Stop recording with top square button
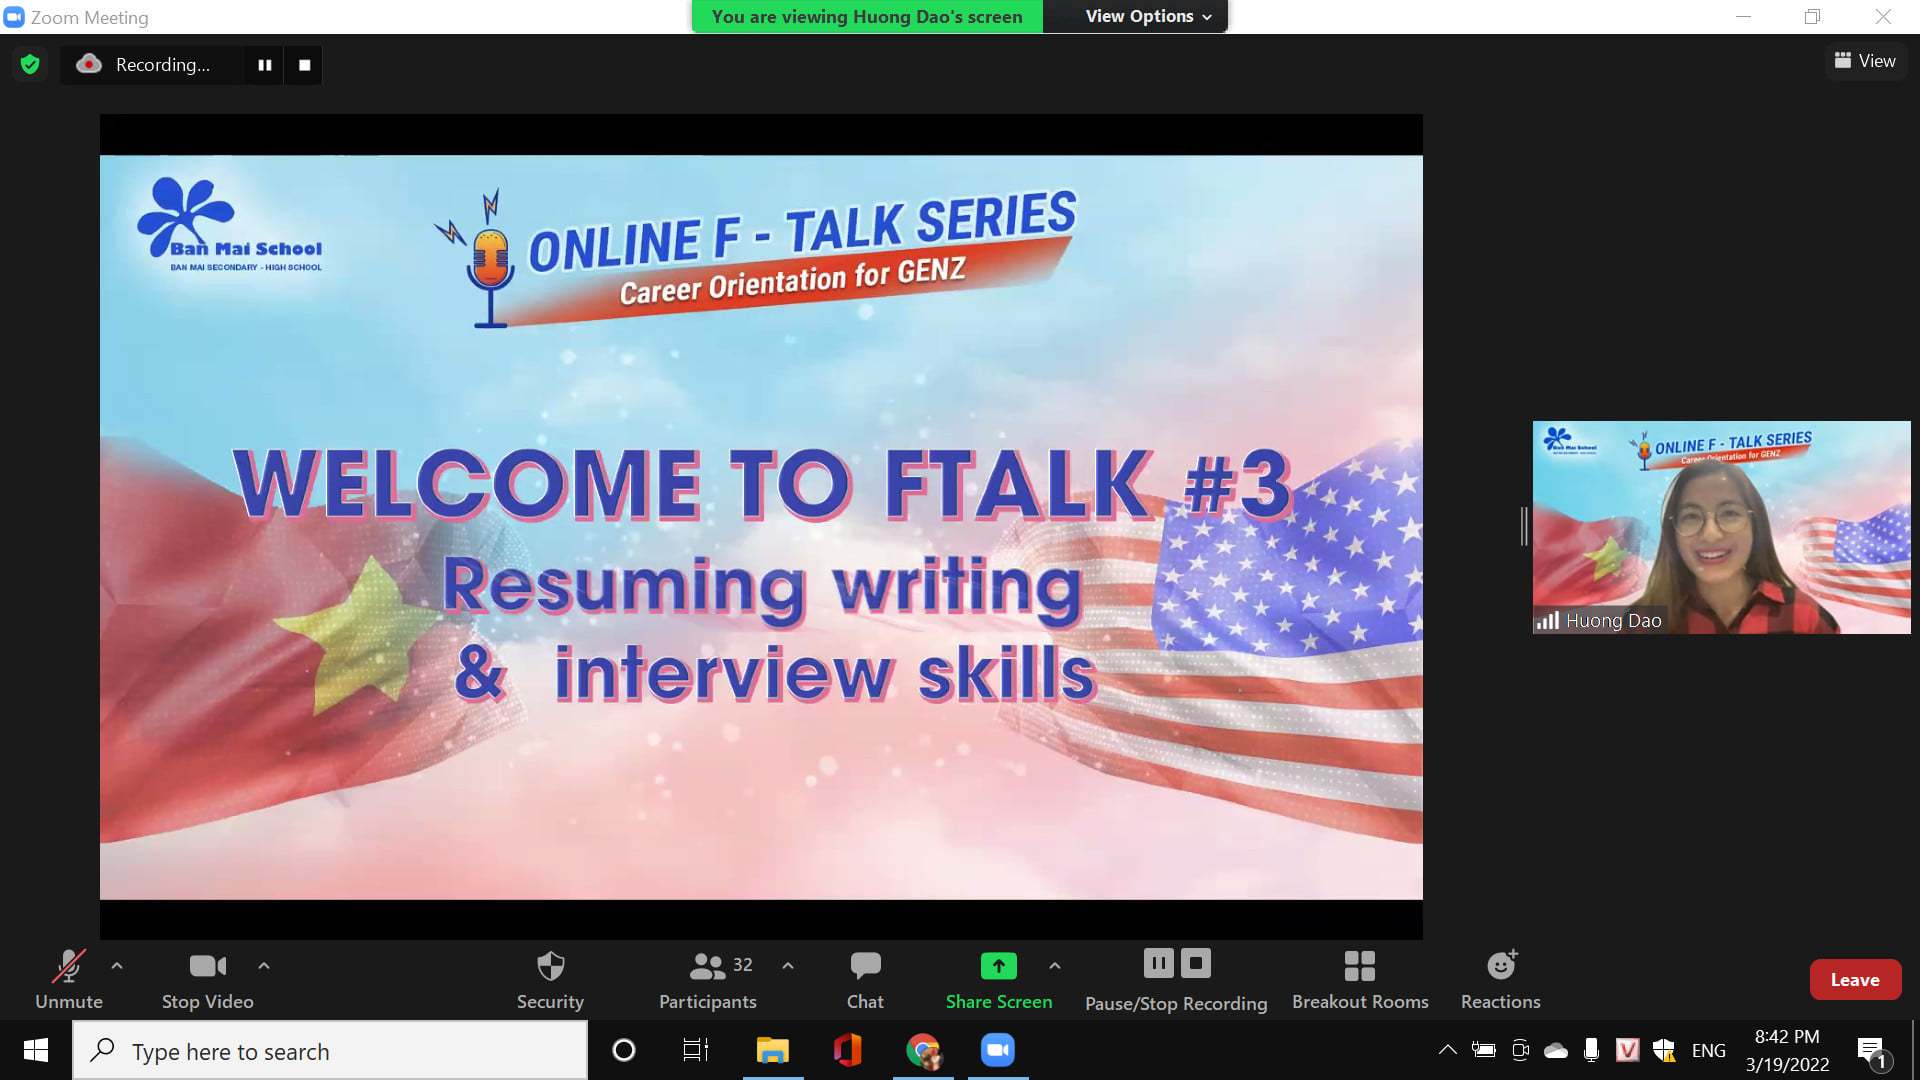The height and width of the screenshot is (1080, 1920). pos(304,65)
